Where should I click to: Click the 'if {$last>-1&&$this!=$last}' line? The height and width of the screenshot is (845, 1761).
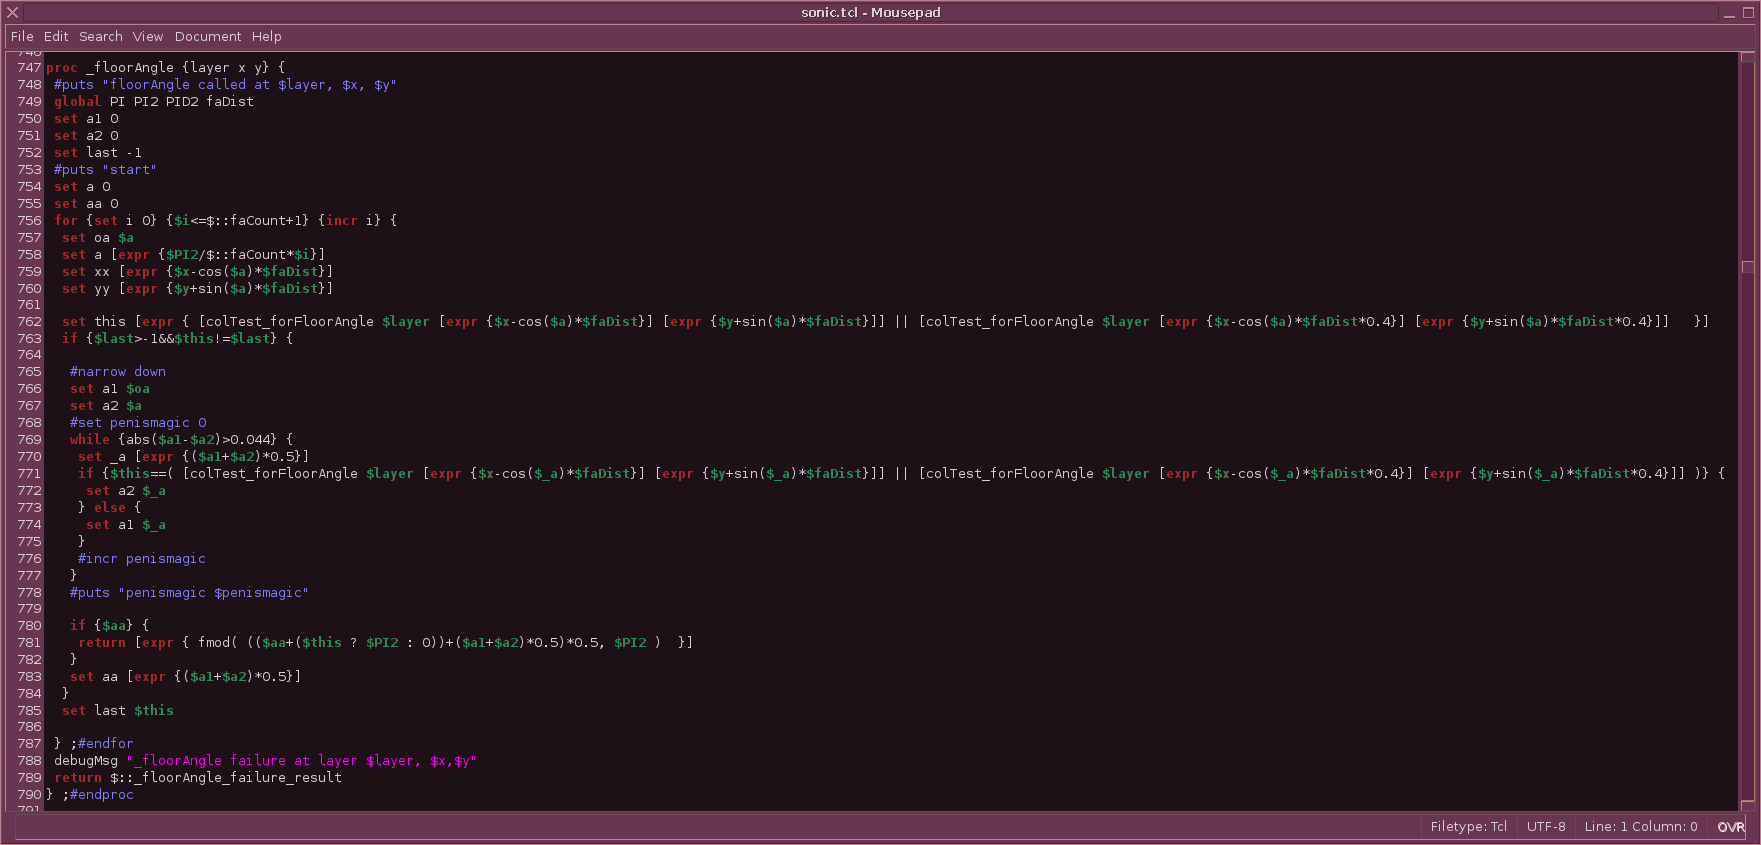click(177, 339)
